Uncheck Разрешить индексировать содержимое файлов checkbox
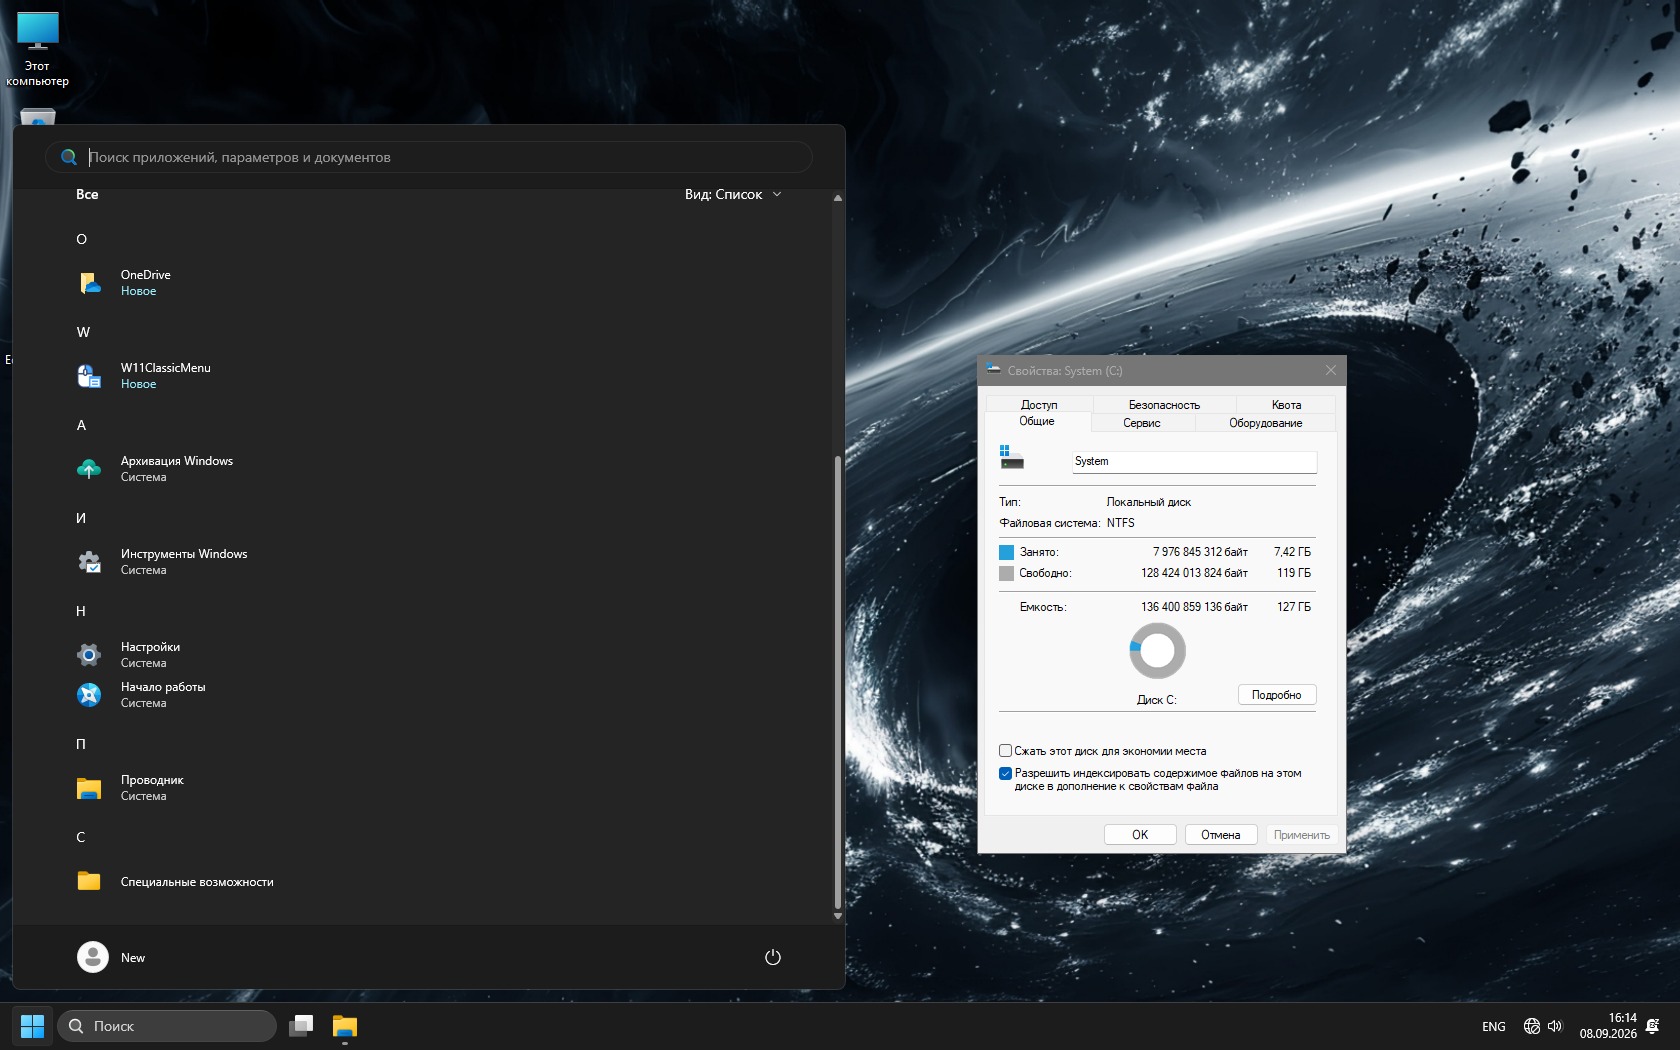The width and height of the screenshot is (1680, 1050). point(1005,773)
